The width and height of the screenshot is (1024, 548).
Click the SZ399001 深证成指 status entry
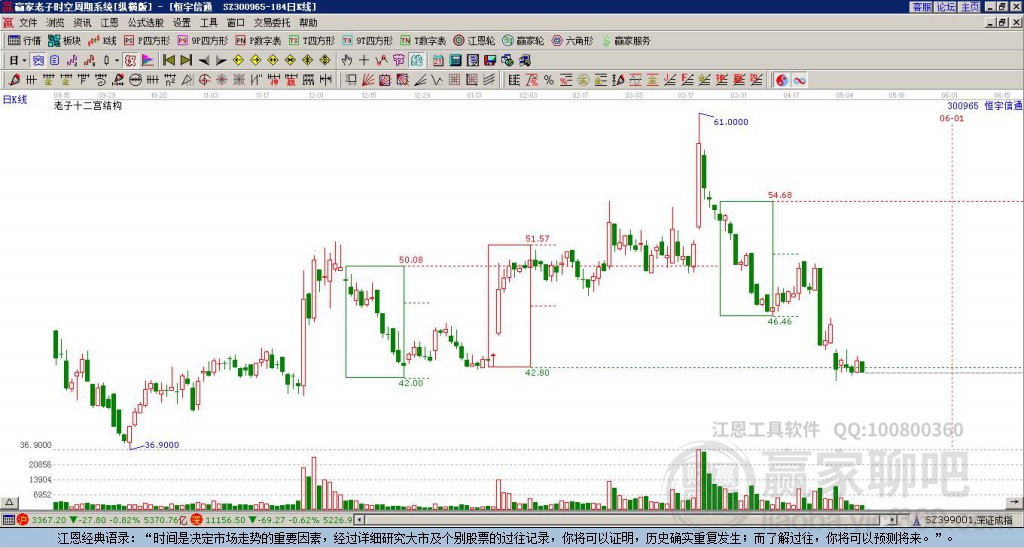pyautogui.click(x=969, y=521)
